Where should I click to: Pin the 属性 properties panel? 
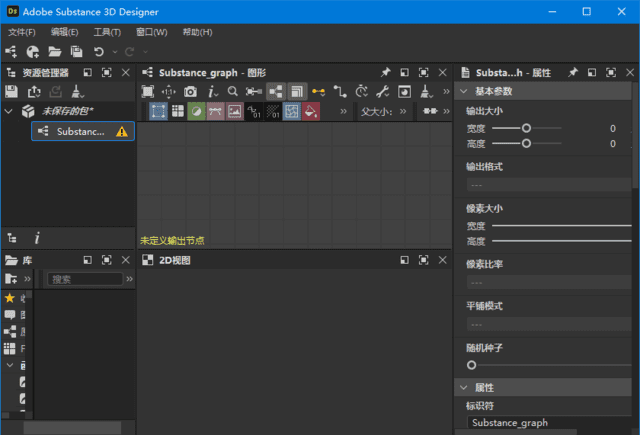573,72
